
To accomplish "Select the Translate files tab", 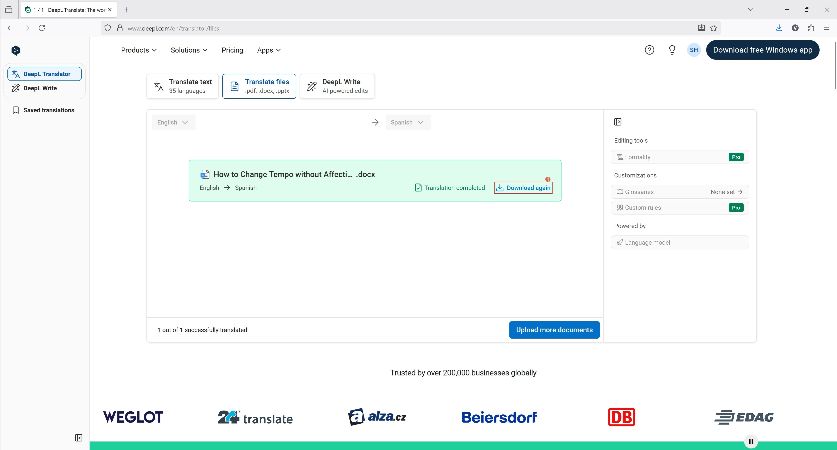I will [259, 86].
